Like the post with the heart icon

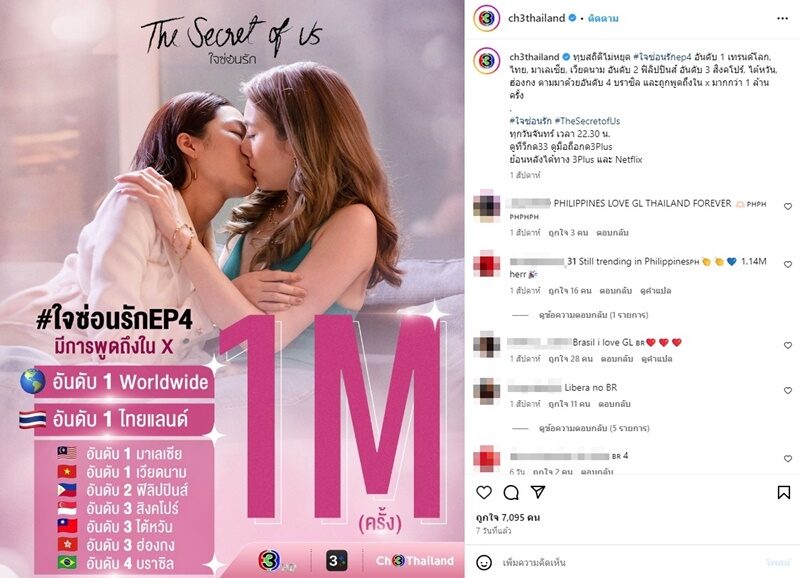coord(484,492)
